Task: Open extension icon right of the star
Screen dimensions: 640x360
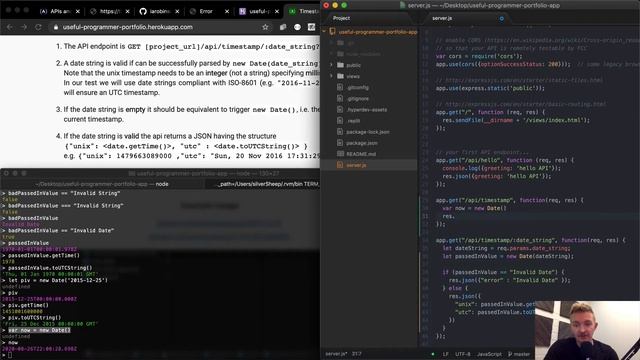Action: click(283, 27)
